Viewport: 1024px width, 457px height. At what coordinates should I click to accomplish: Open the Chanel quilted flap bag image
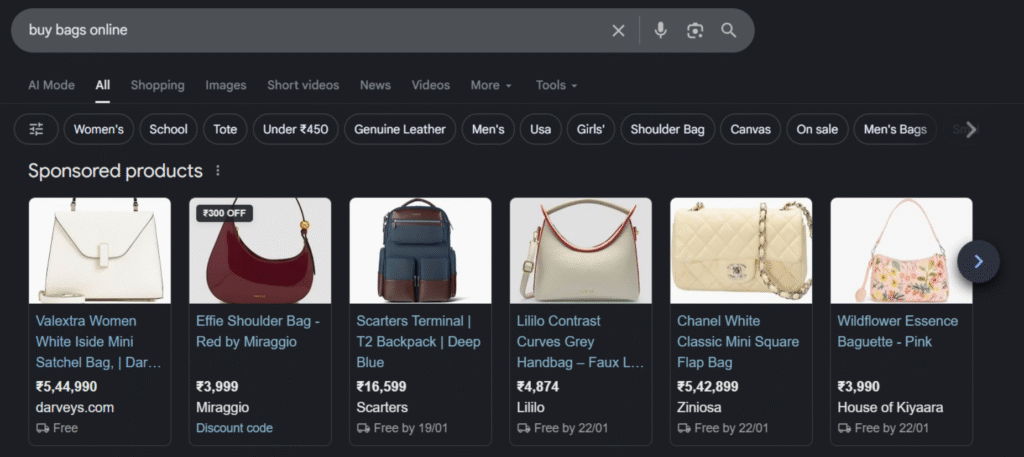[741, 251]
